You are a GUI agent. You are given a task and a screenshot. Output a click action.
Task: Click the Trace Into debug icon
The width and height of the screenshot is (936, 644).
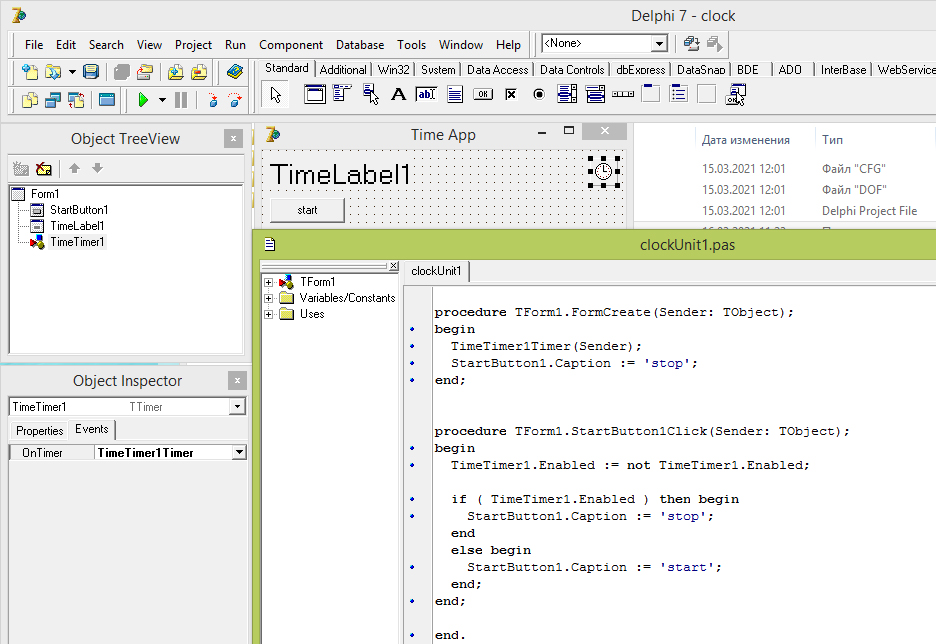coord(213,100)
